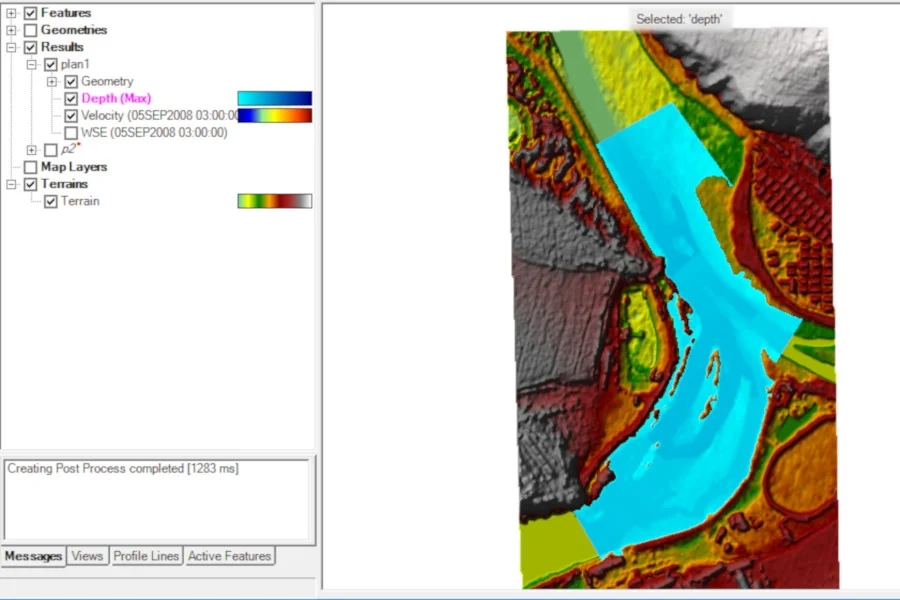Screen dimensions: 900x600
Task: Select the Results label in tree
Action: [x=62, y=47]
